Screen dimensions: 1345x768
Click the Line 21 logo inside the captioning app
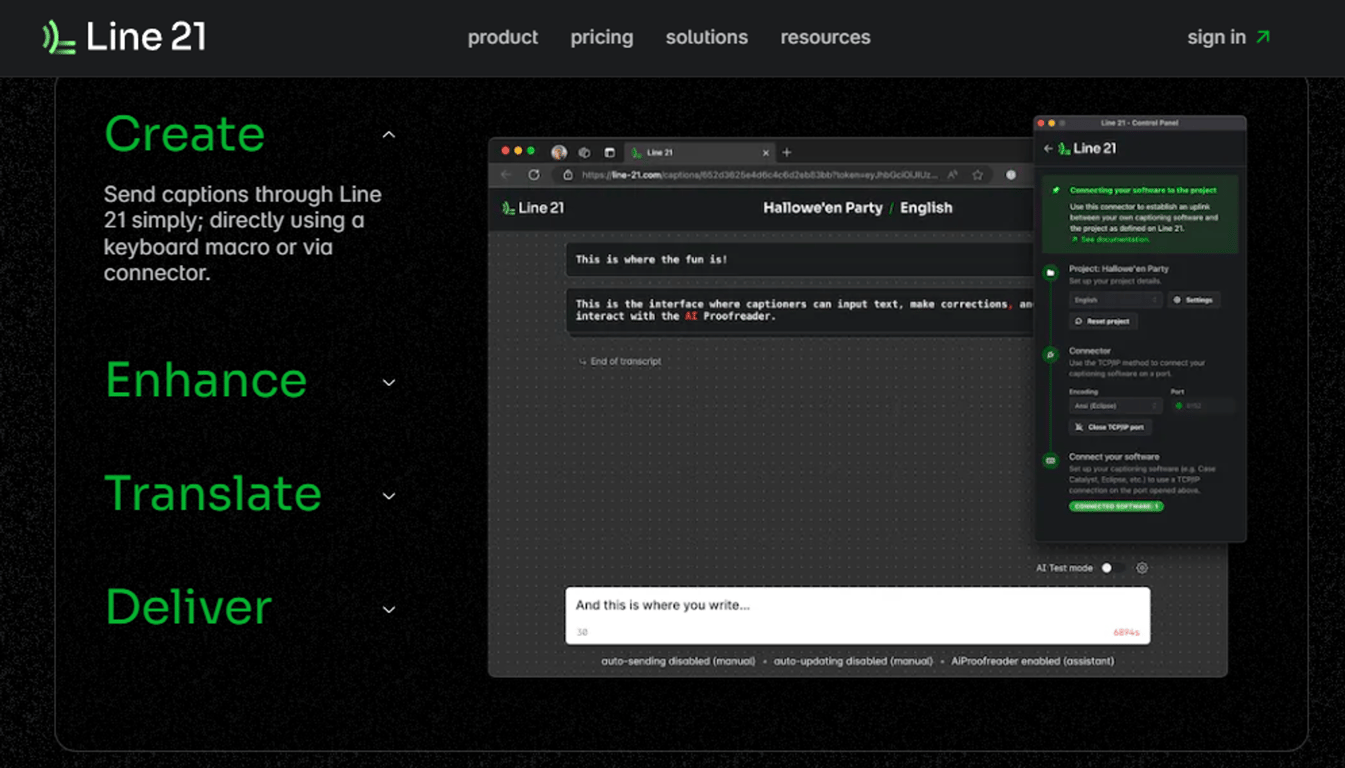coord(533,208)
